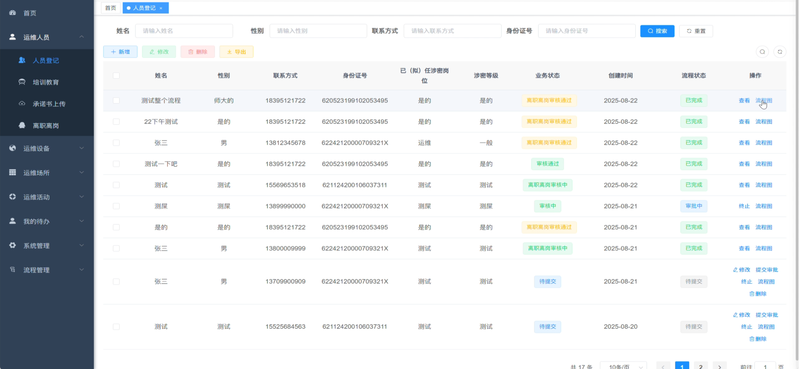This screenshot has height=369, width=800.
Task: Open 培训教育 in the sidebar submenu
Action: pos(47,82)
